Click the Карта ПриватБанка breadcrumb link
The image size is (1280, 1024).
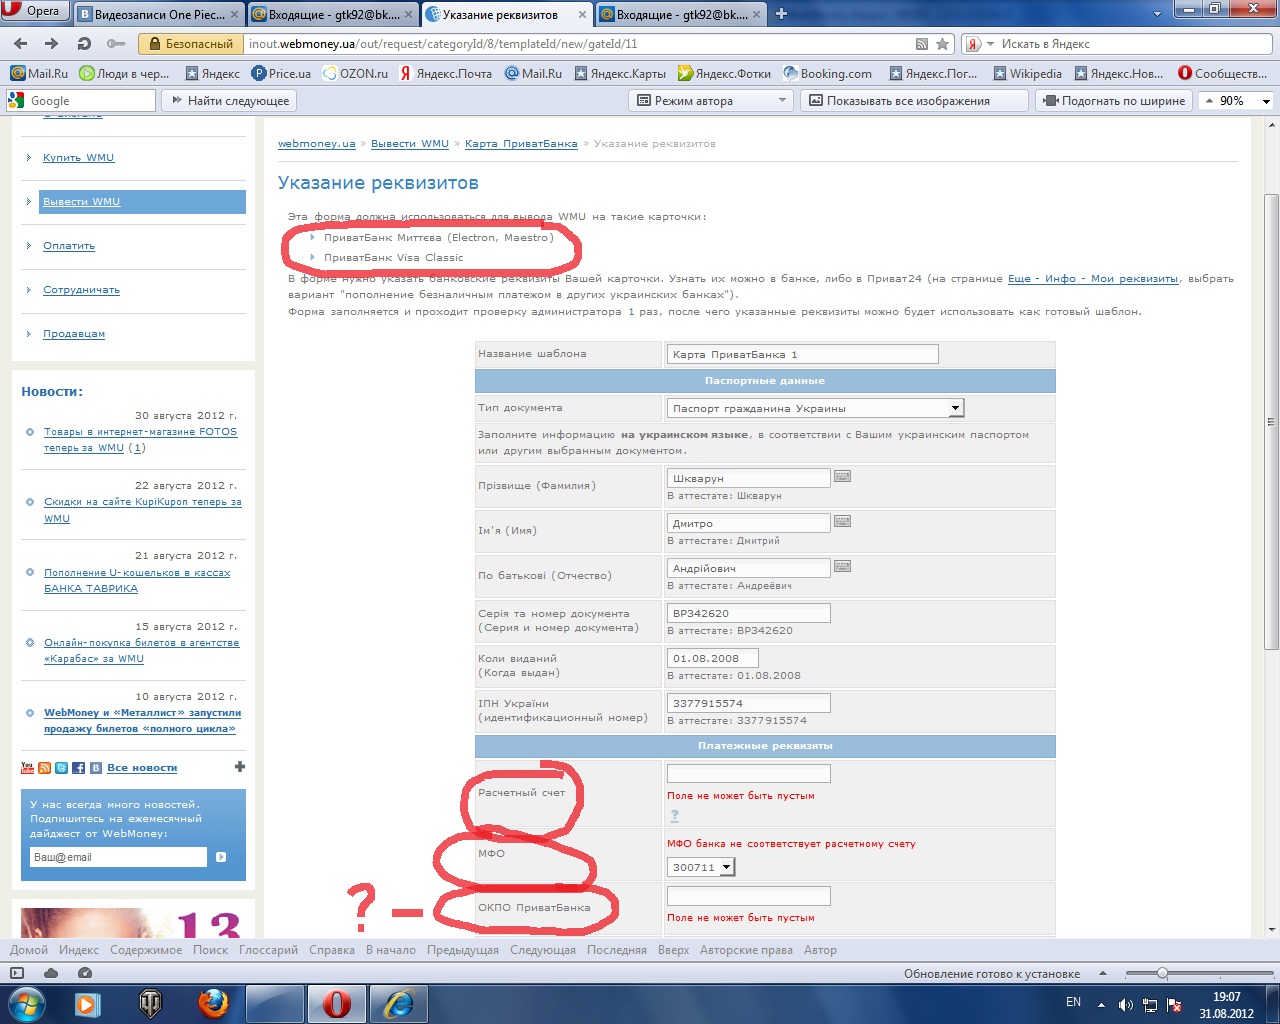click(x=521, y=144)
